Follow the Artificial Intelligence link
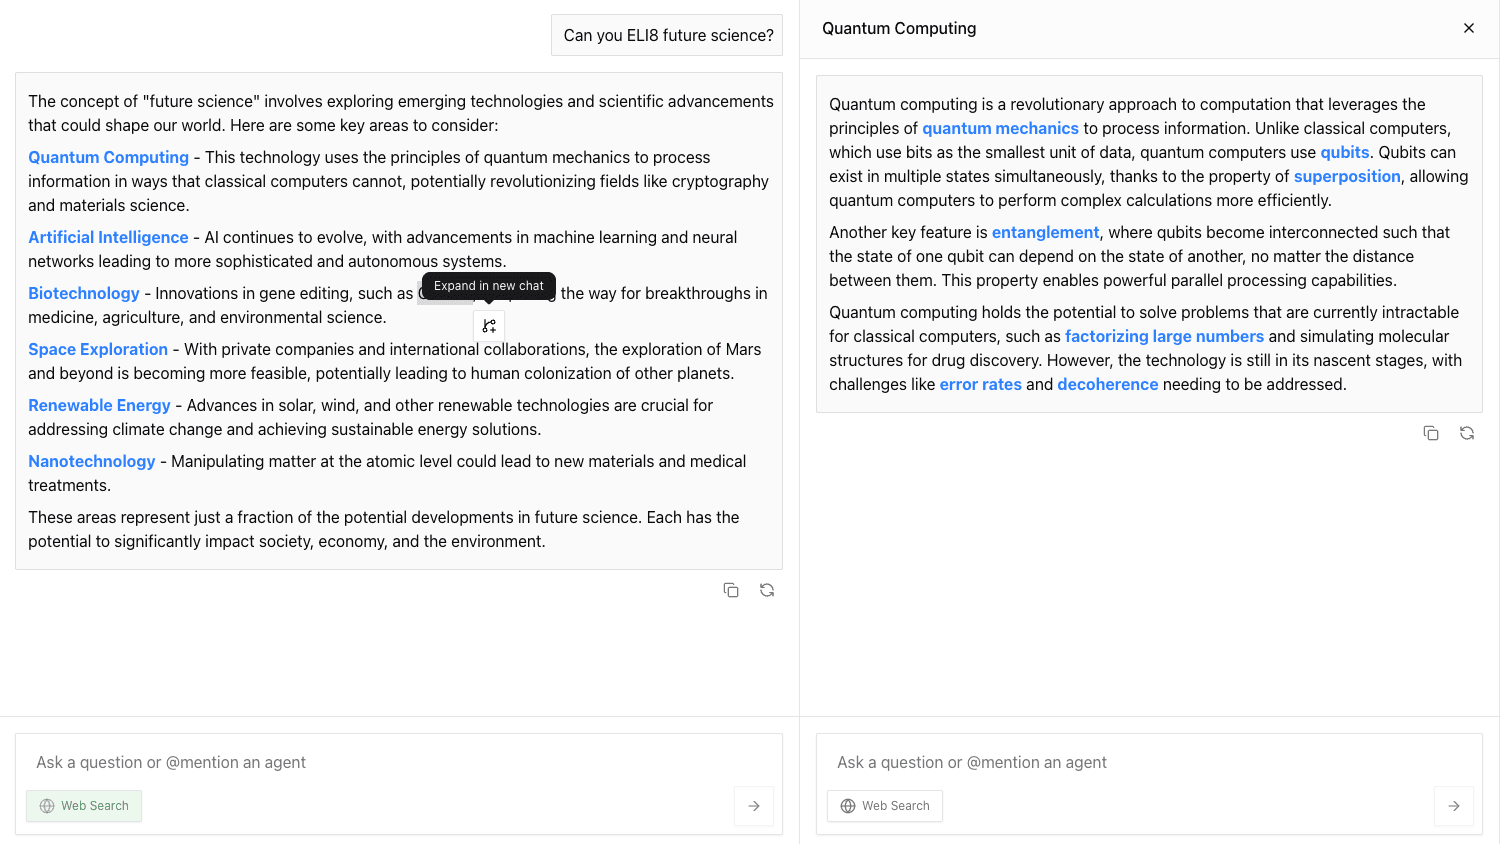Screen dimensions: 1502x844 (108, 237)
